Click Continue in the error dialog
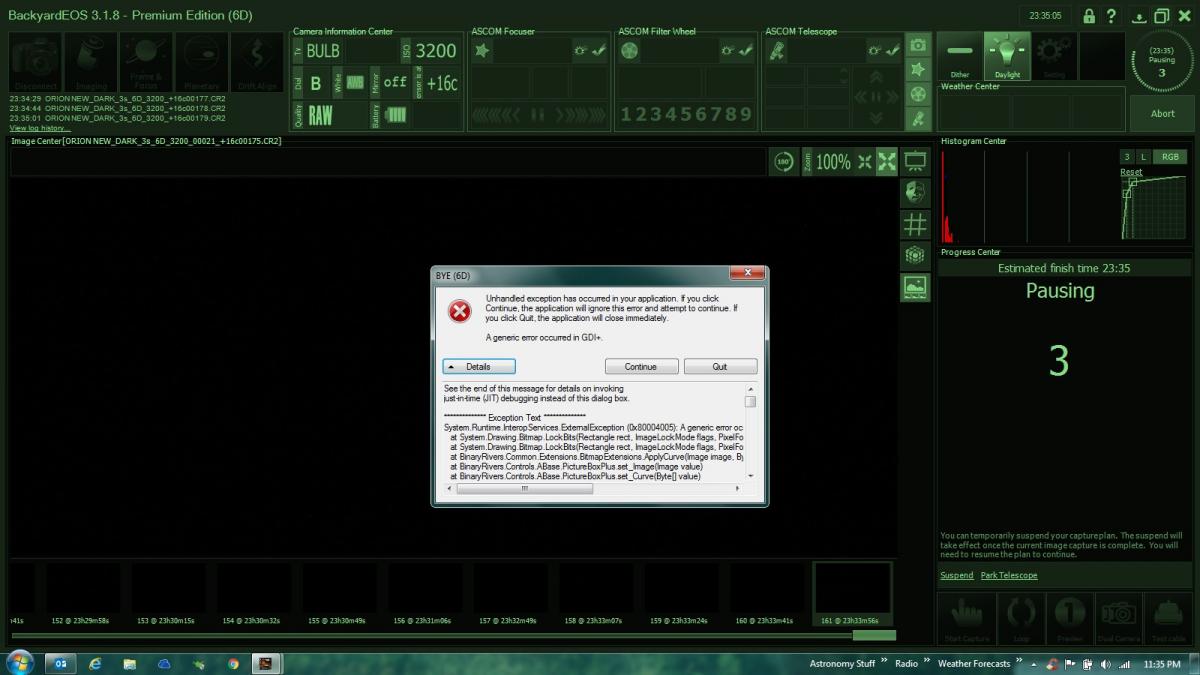The width and height of the screenshot is (1200, 675). [x=641, y=367]
